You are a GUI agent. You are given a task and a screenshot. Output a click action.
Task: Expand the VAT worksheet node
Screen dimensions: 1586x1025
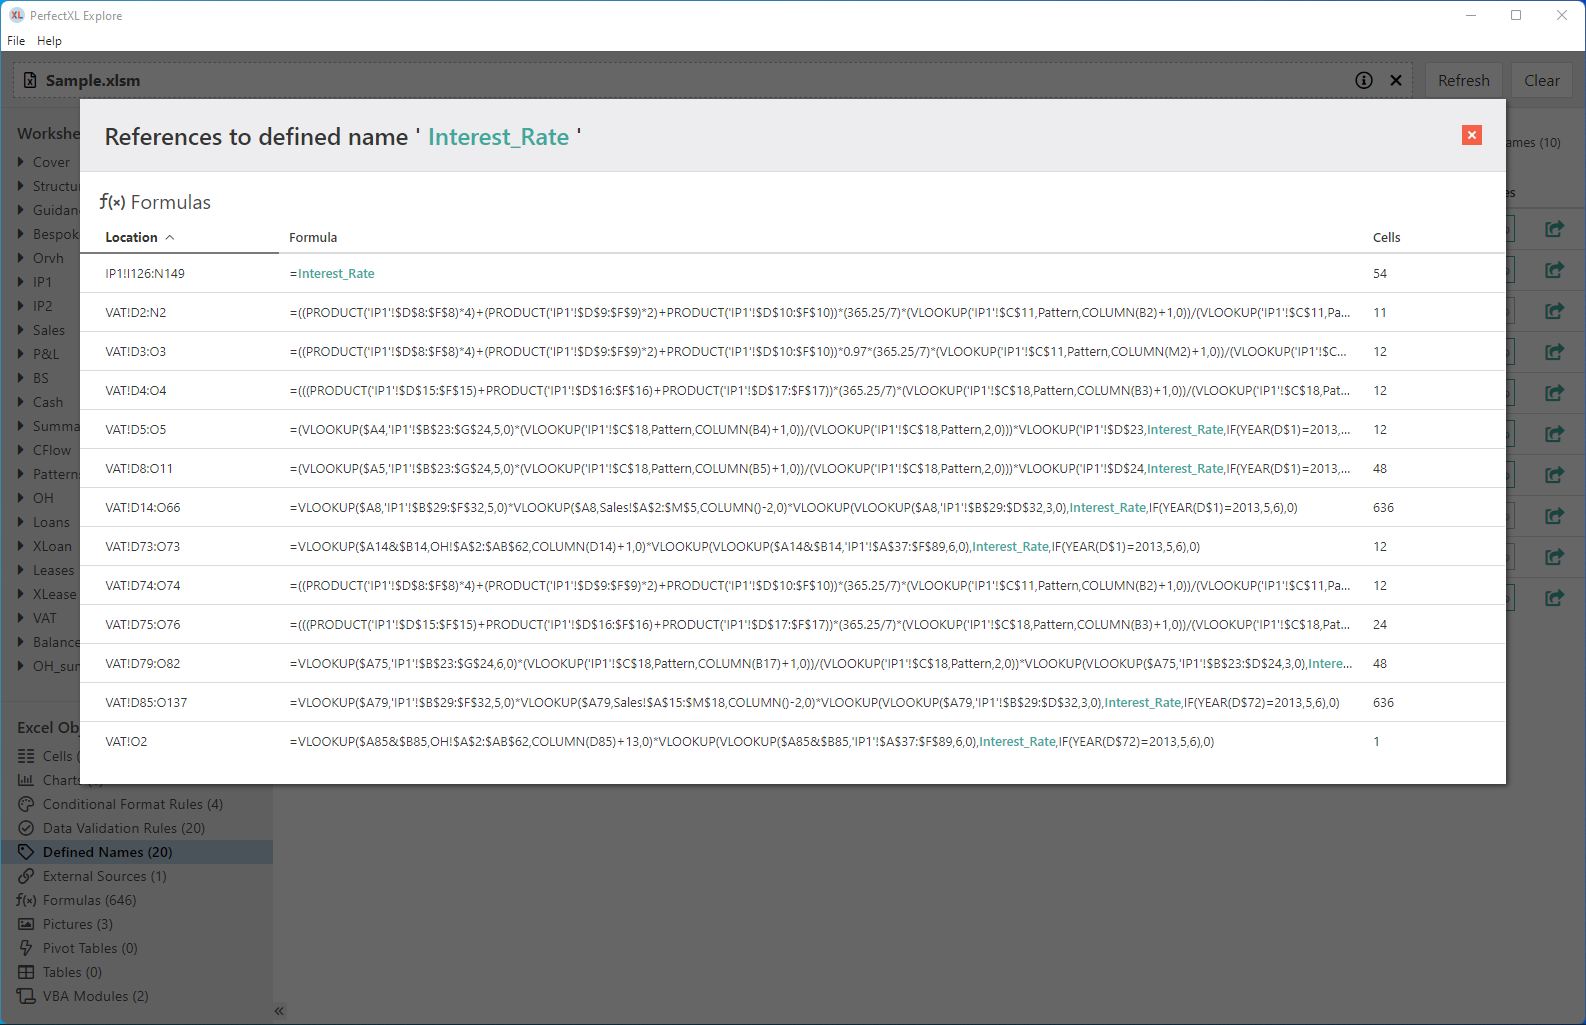tap(20, 617)
